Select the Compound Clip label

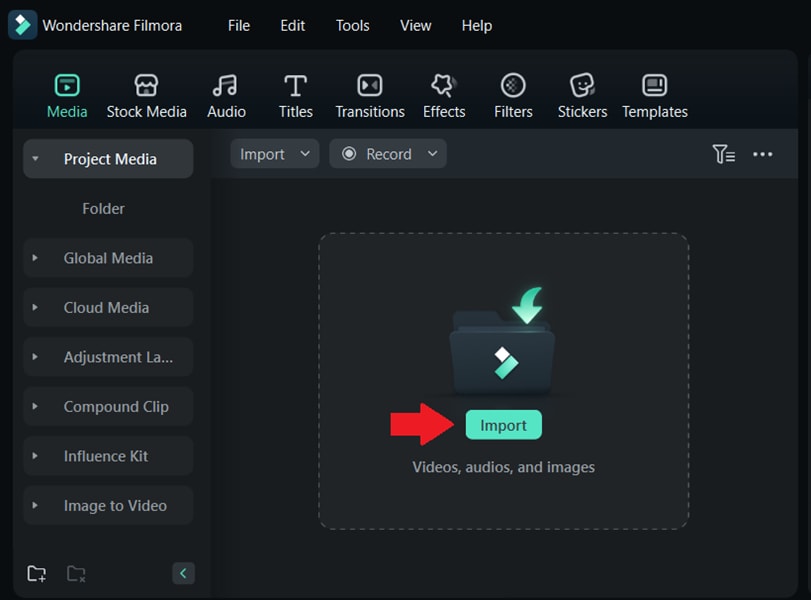[116, 407]
